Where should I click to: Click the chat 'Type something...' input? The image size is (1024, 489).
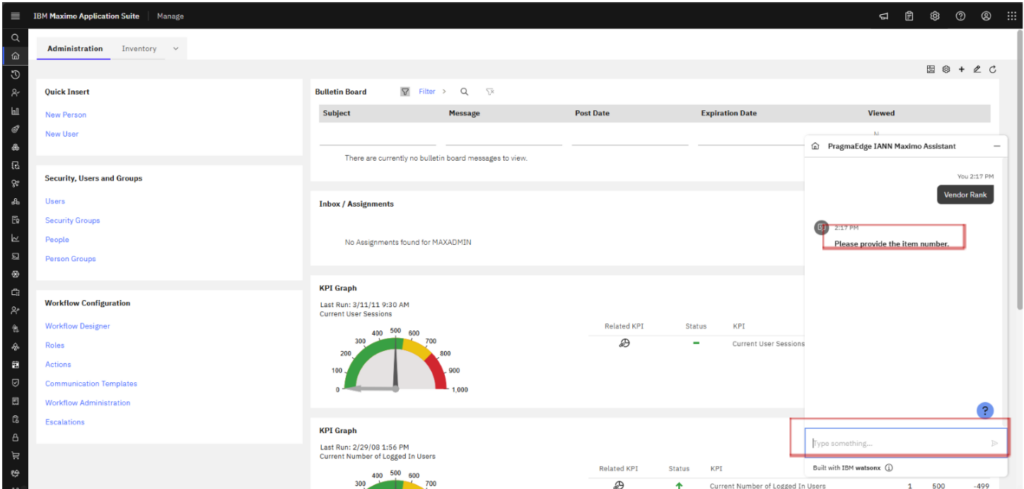[x=906, y=443]
